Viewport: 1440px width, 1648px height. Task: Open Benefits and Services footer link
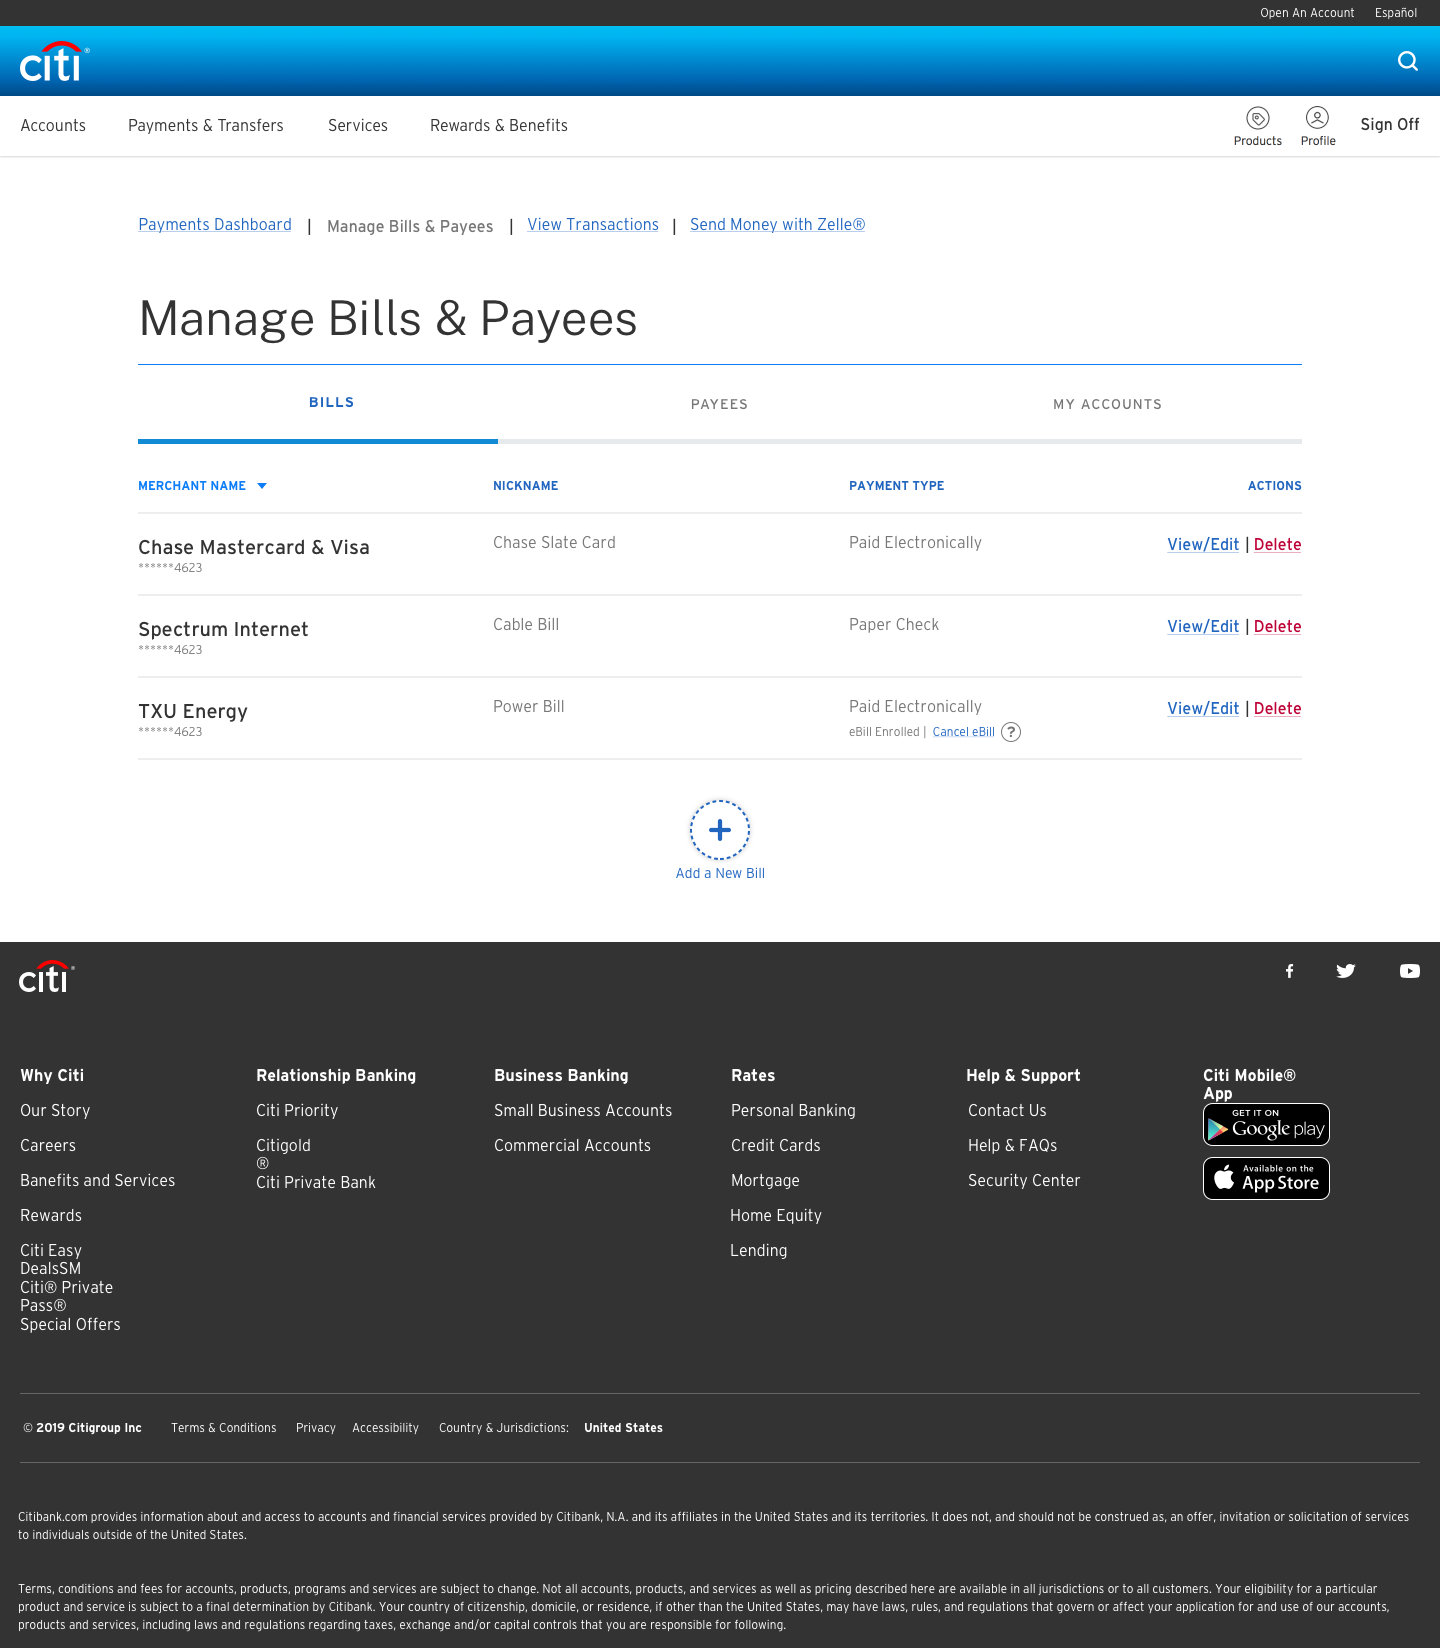point(98,1180)
